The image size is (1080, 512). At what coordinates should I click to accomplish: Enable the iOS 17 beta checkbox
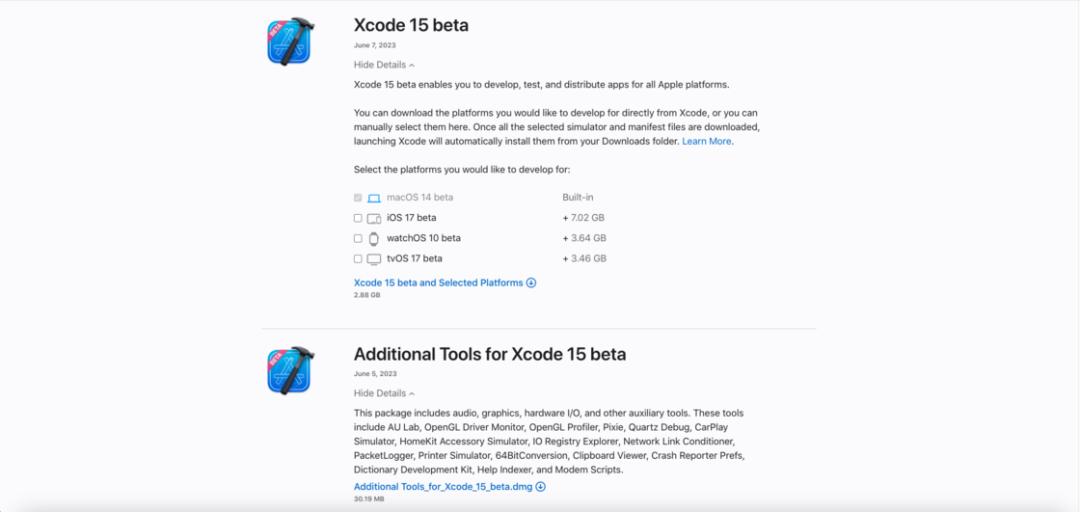(357, 218)
